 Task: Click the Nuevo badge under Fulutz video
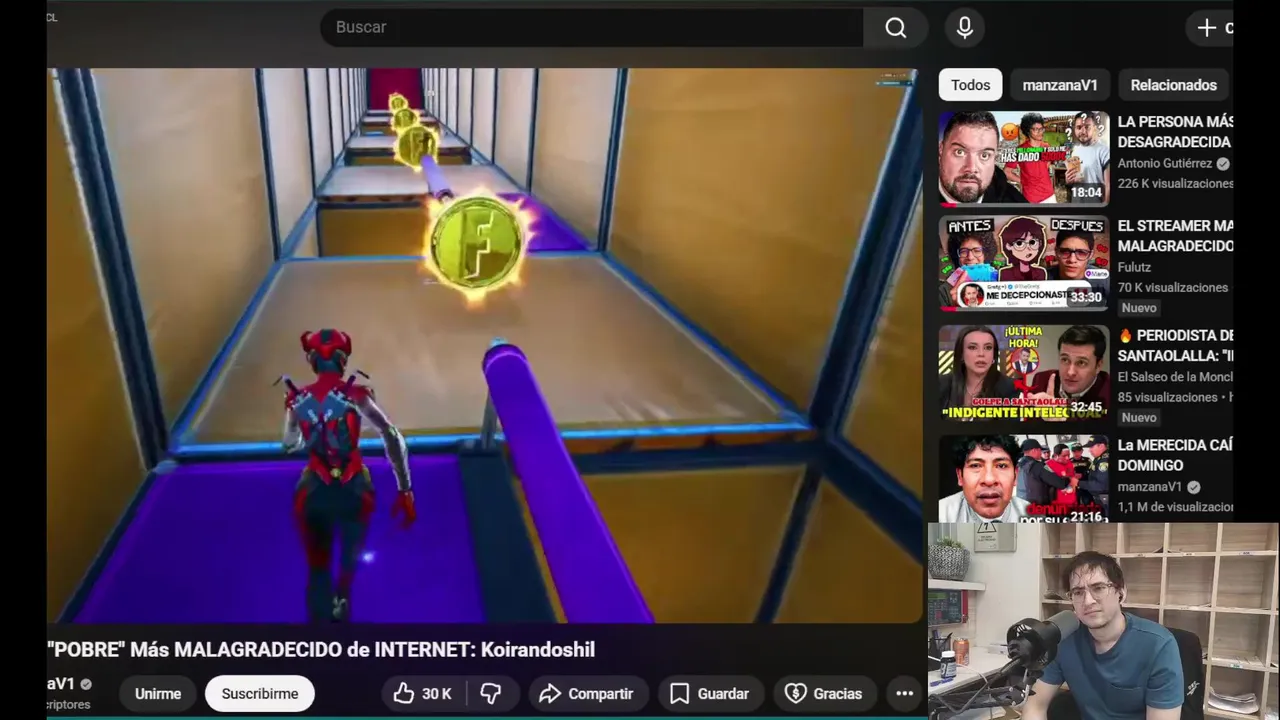click(1139, 308)
